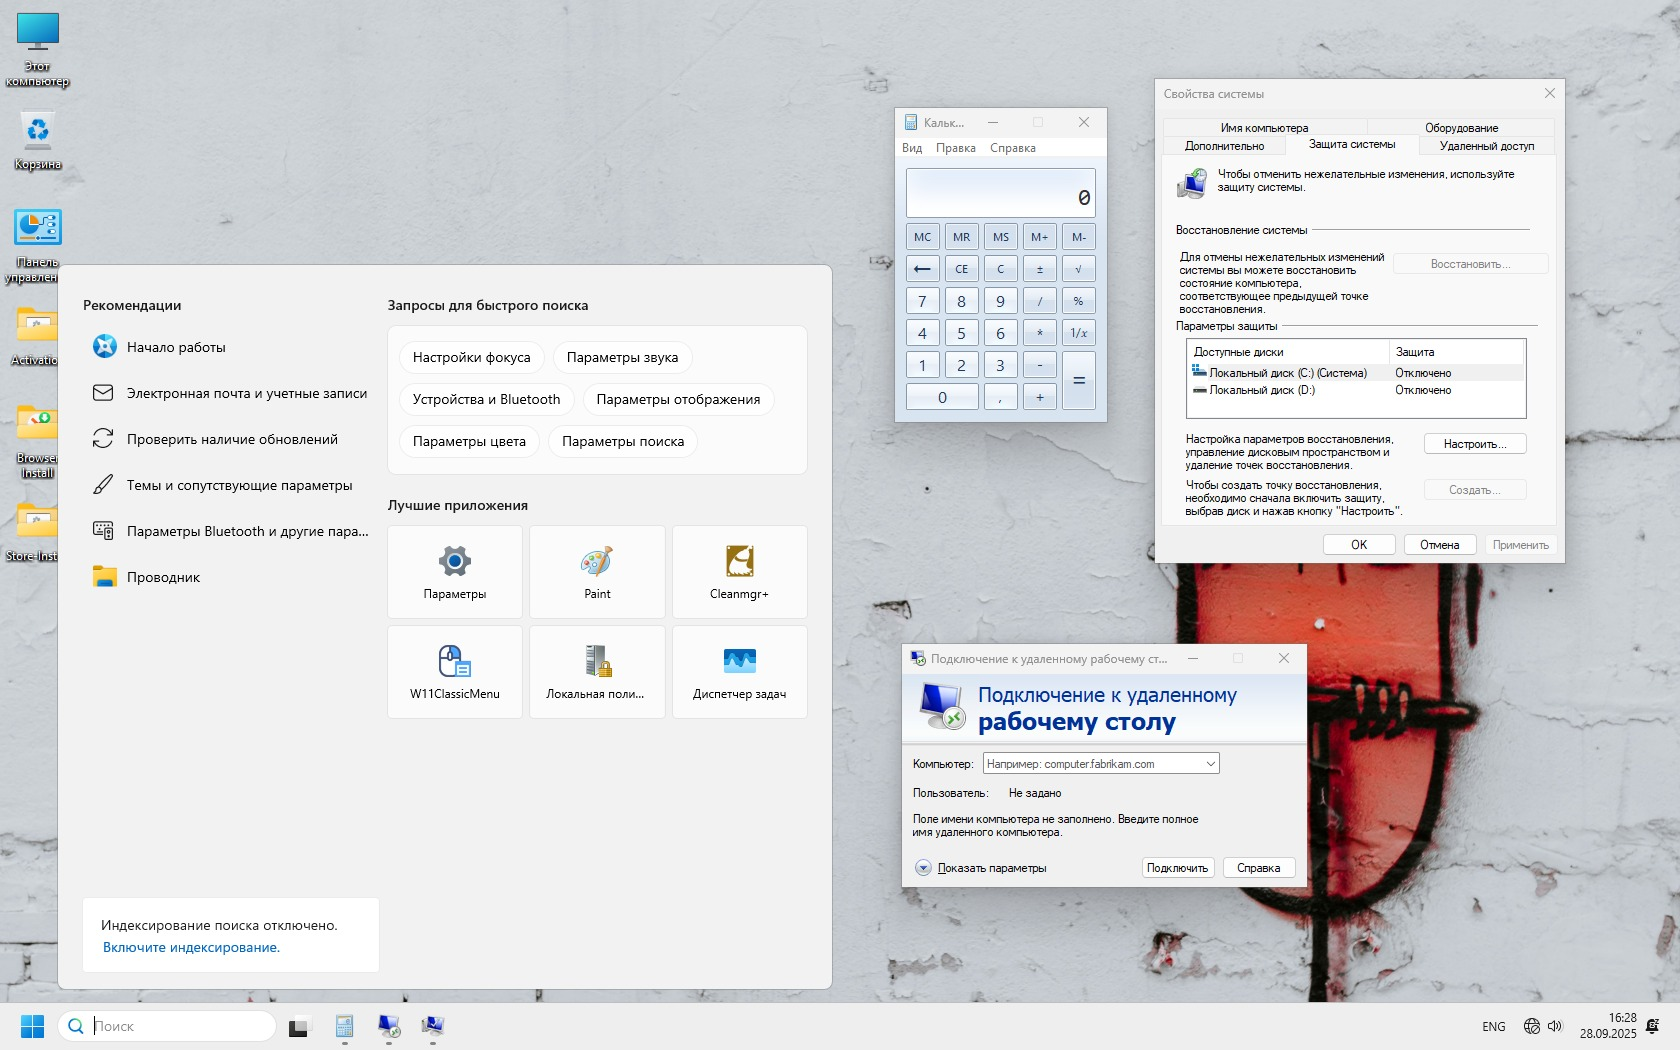Switch to Дополнительно tab
Screen dimensions: 1680x1050
[x=1224, y=146]
